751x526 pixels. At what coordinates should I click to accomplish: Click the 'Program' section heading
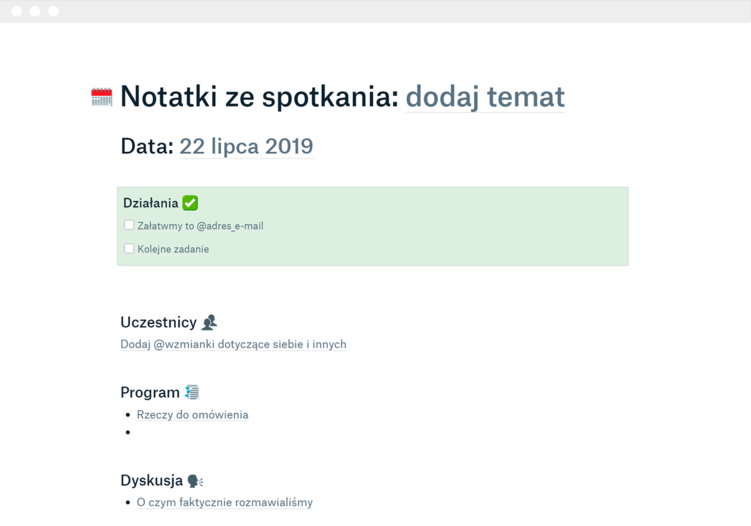[150, 392]
